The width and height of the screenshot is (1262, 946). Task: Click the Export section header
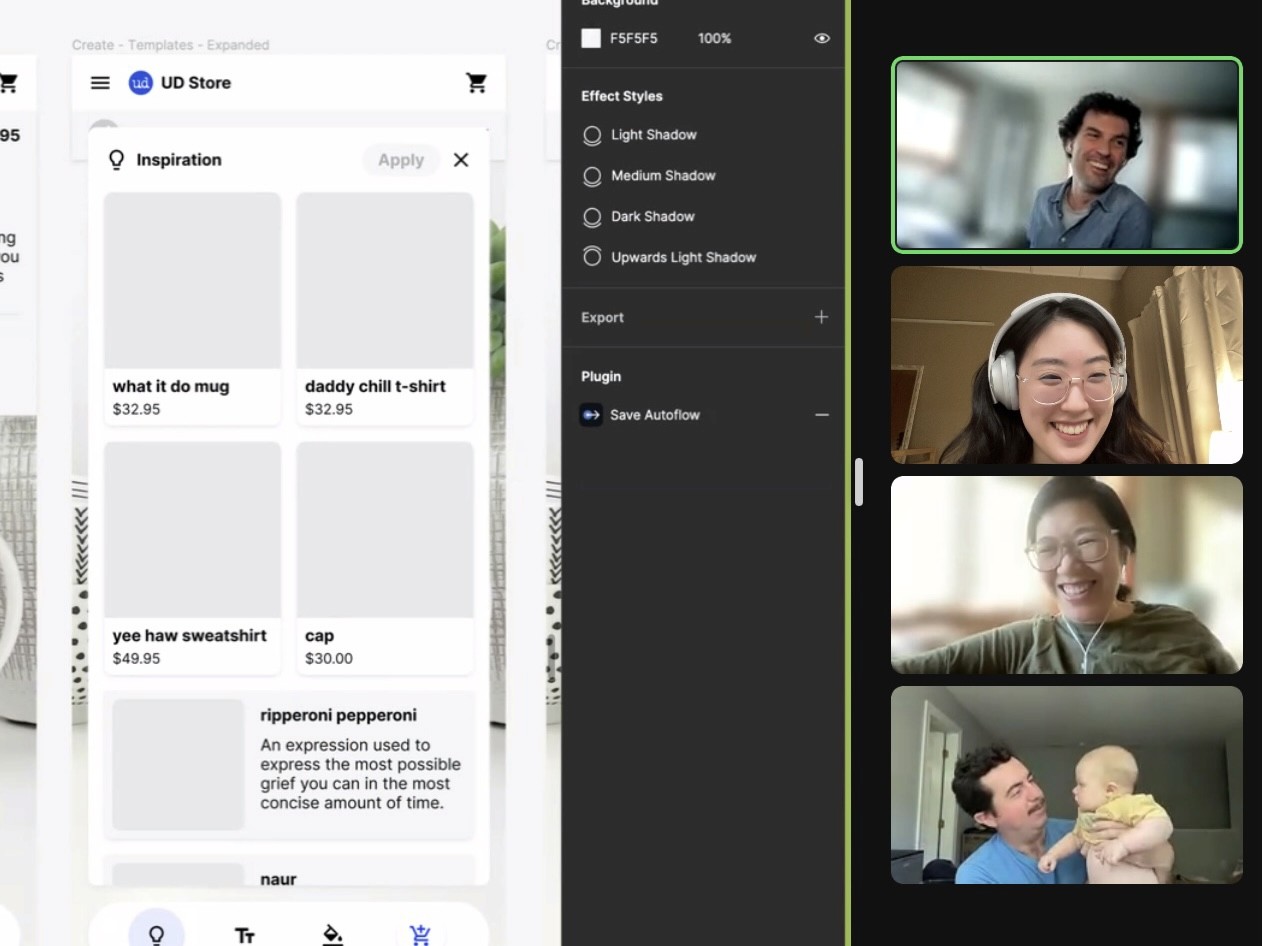pos(602,317)
